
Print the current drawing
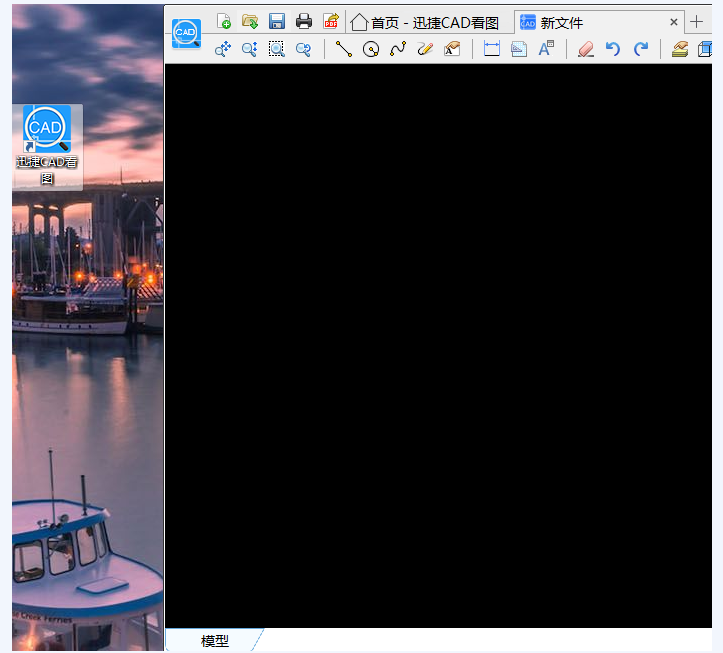tap(304, 22)
